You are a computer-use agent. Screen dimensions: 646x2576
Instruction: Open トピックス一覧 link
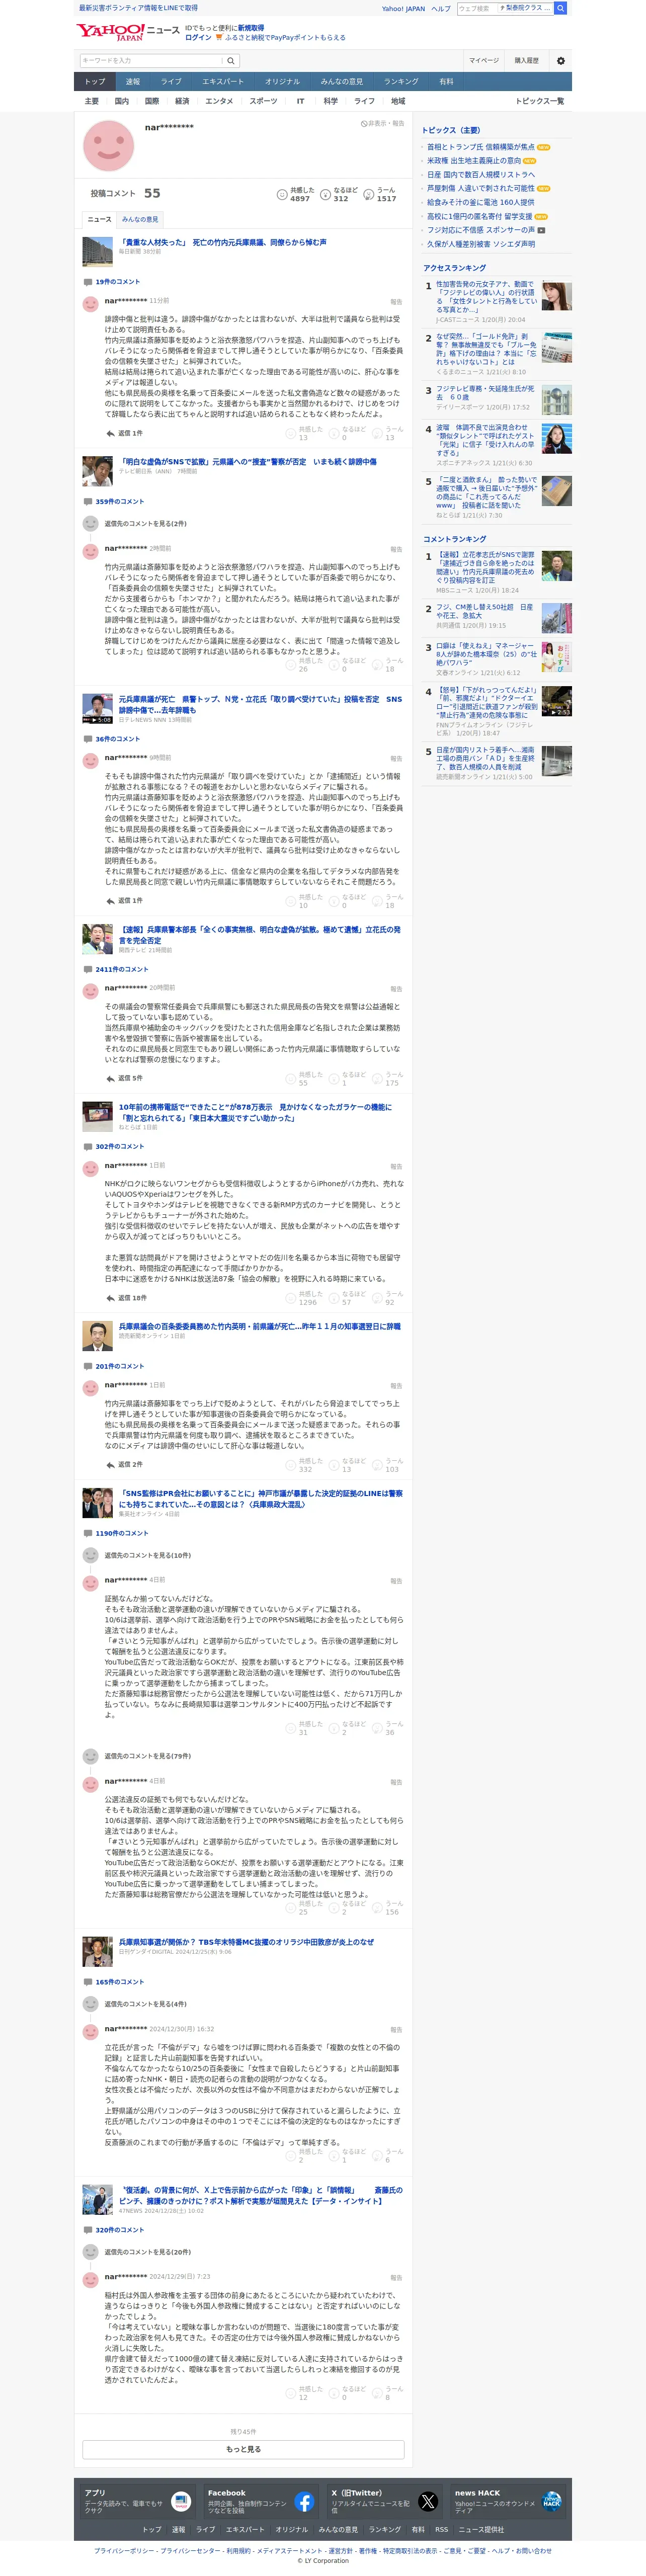[539, 101]
